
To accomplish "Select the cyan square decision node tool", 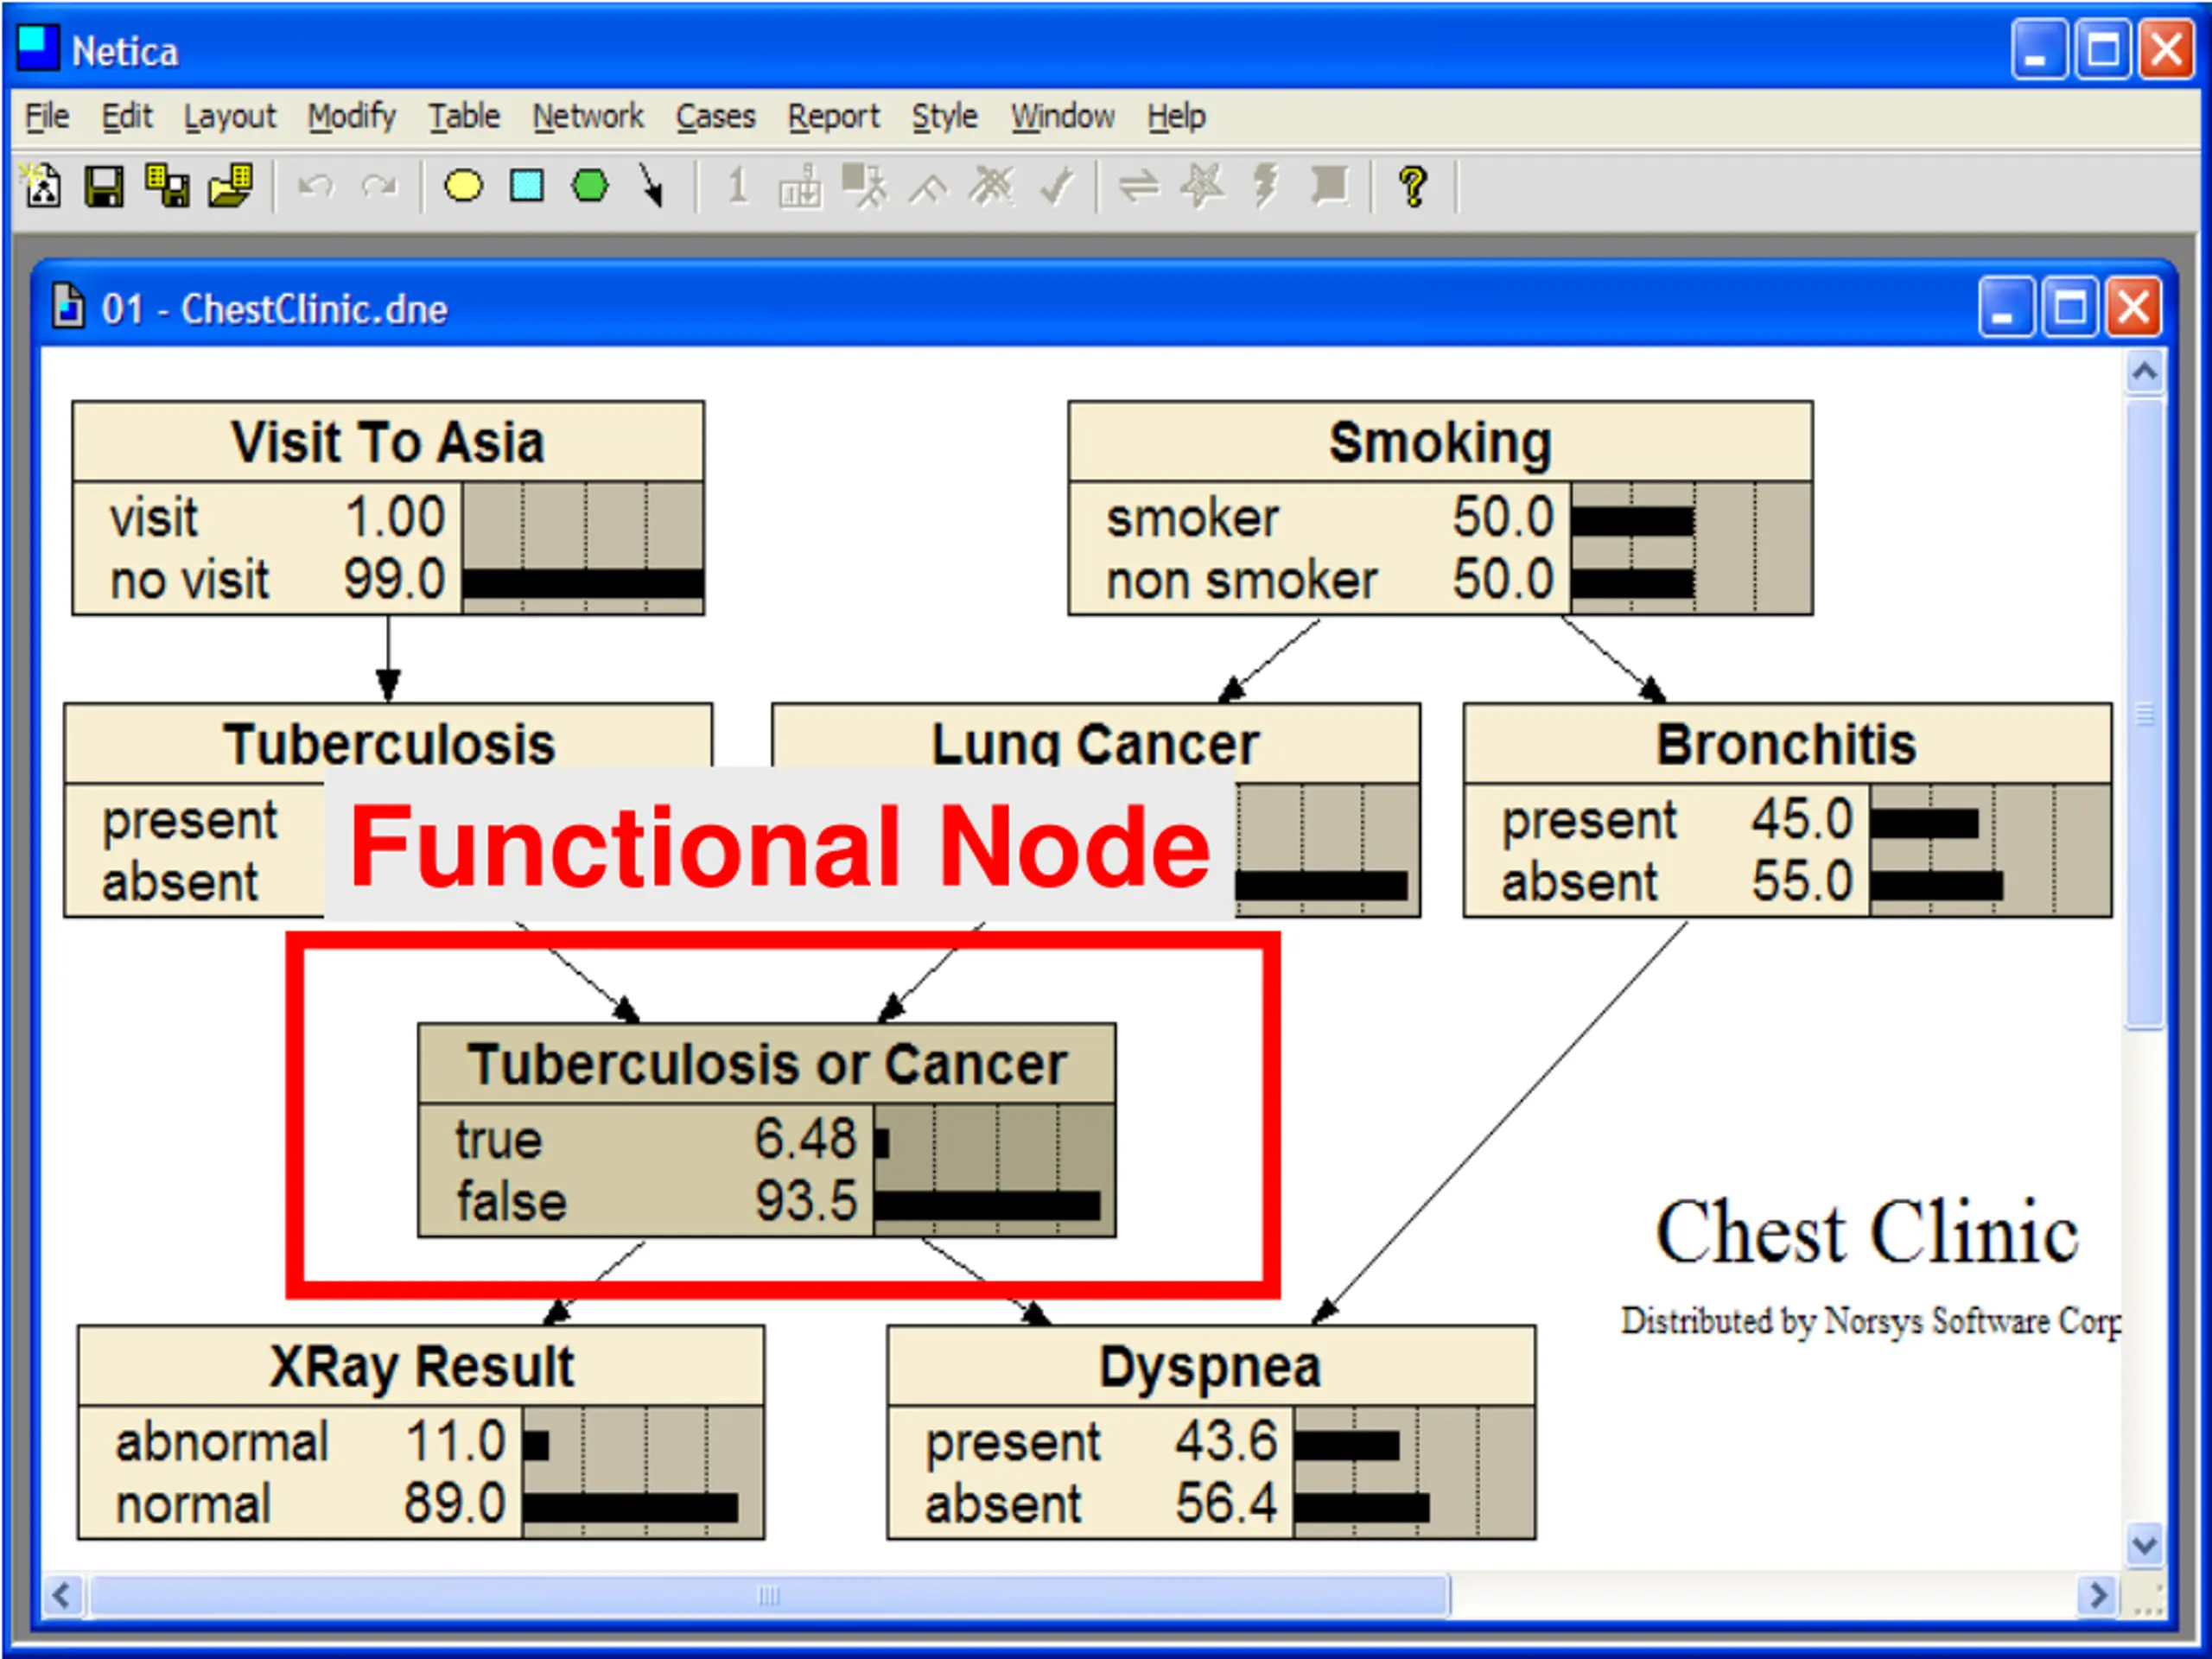I will pyautogui.click(x=527, y=186).
